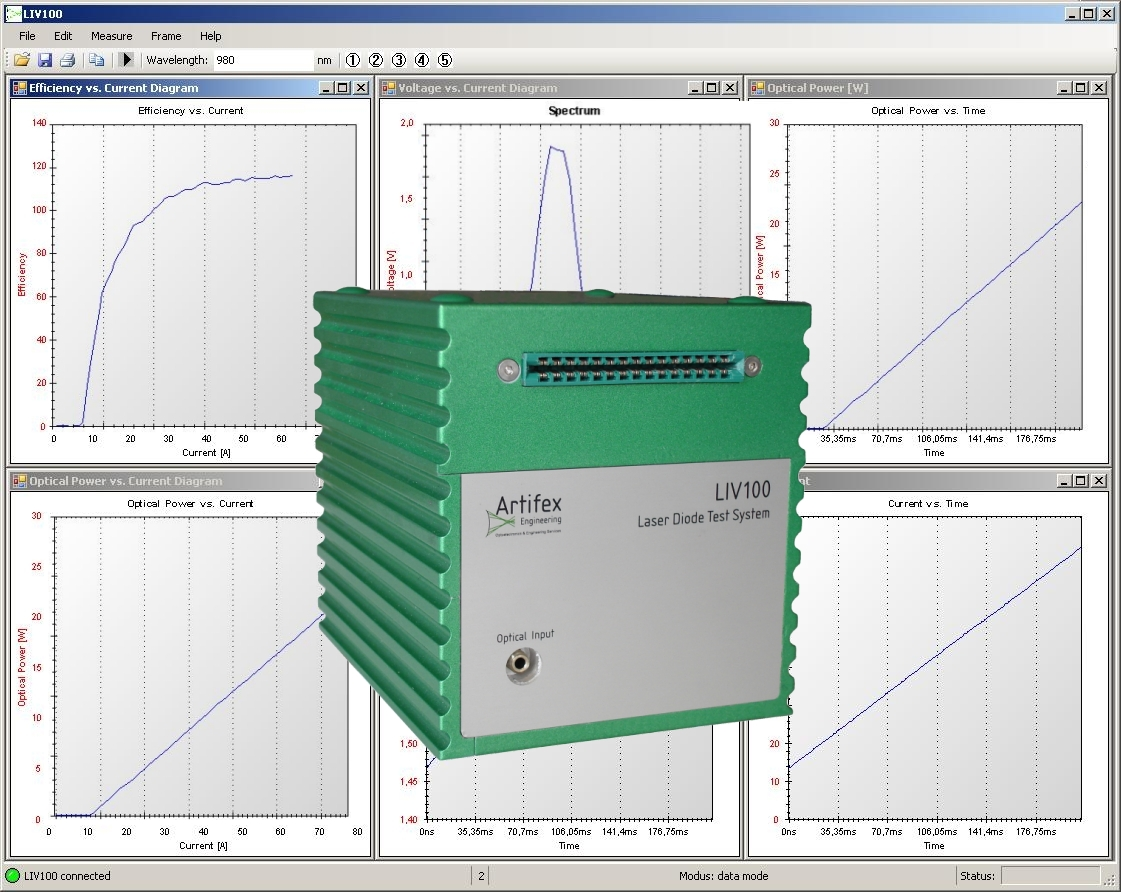Click the Copy icon in toolbar
This screenshot has height=892, width=1121.
click(96, 60)
